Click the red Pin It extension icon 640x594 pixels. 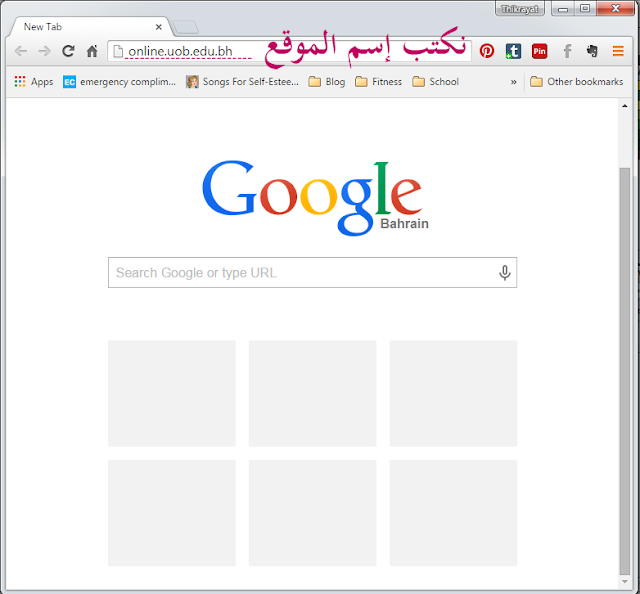click(x=539, y=51)
